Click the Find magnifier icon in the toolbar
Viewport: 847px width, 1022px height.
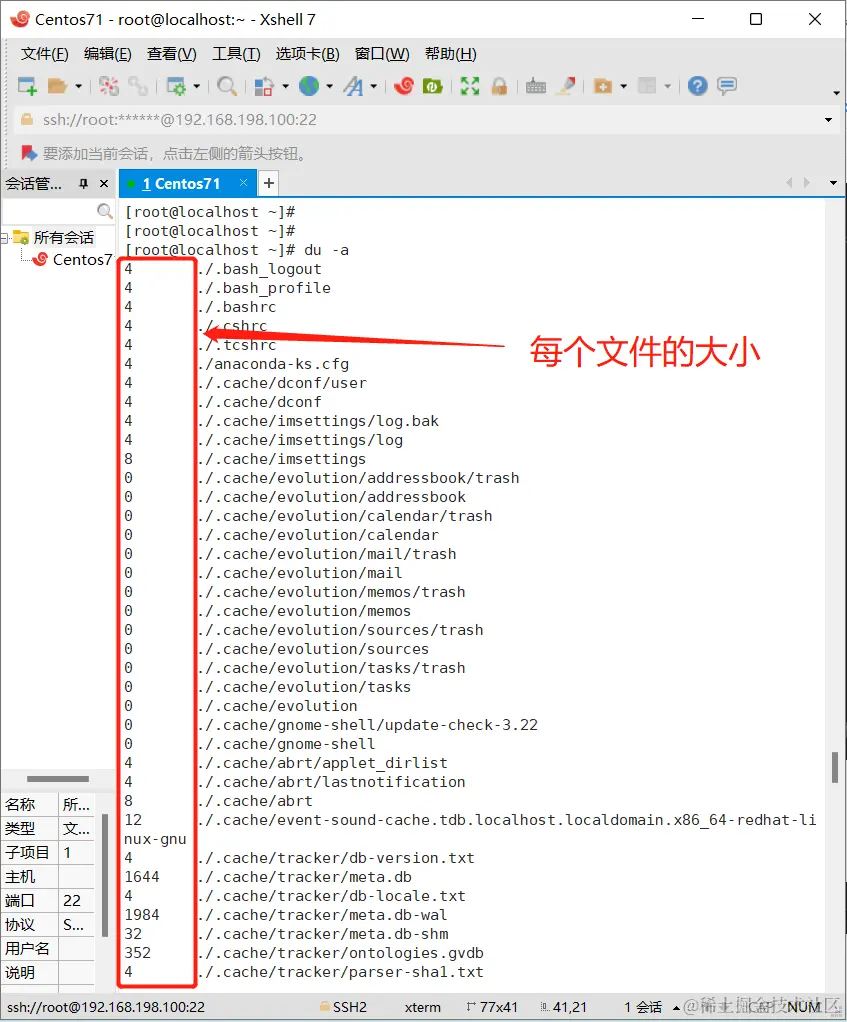(x=227, y=85)
